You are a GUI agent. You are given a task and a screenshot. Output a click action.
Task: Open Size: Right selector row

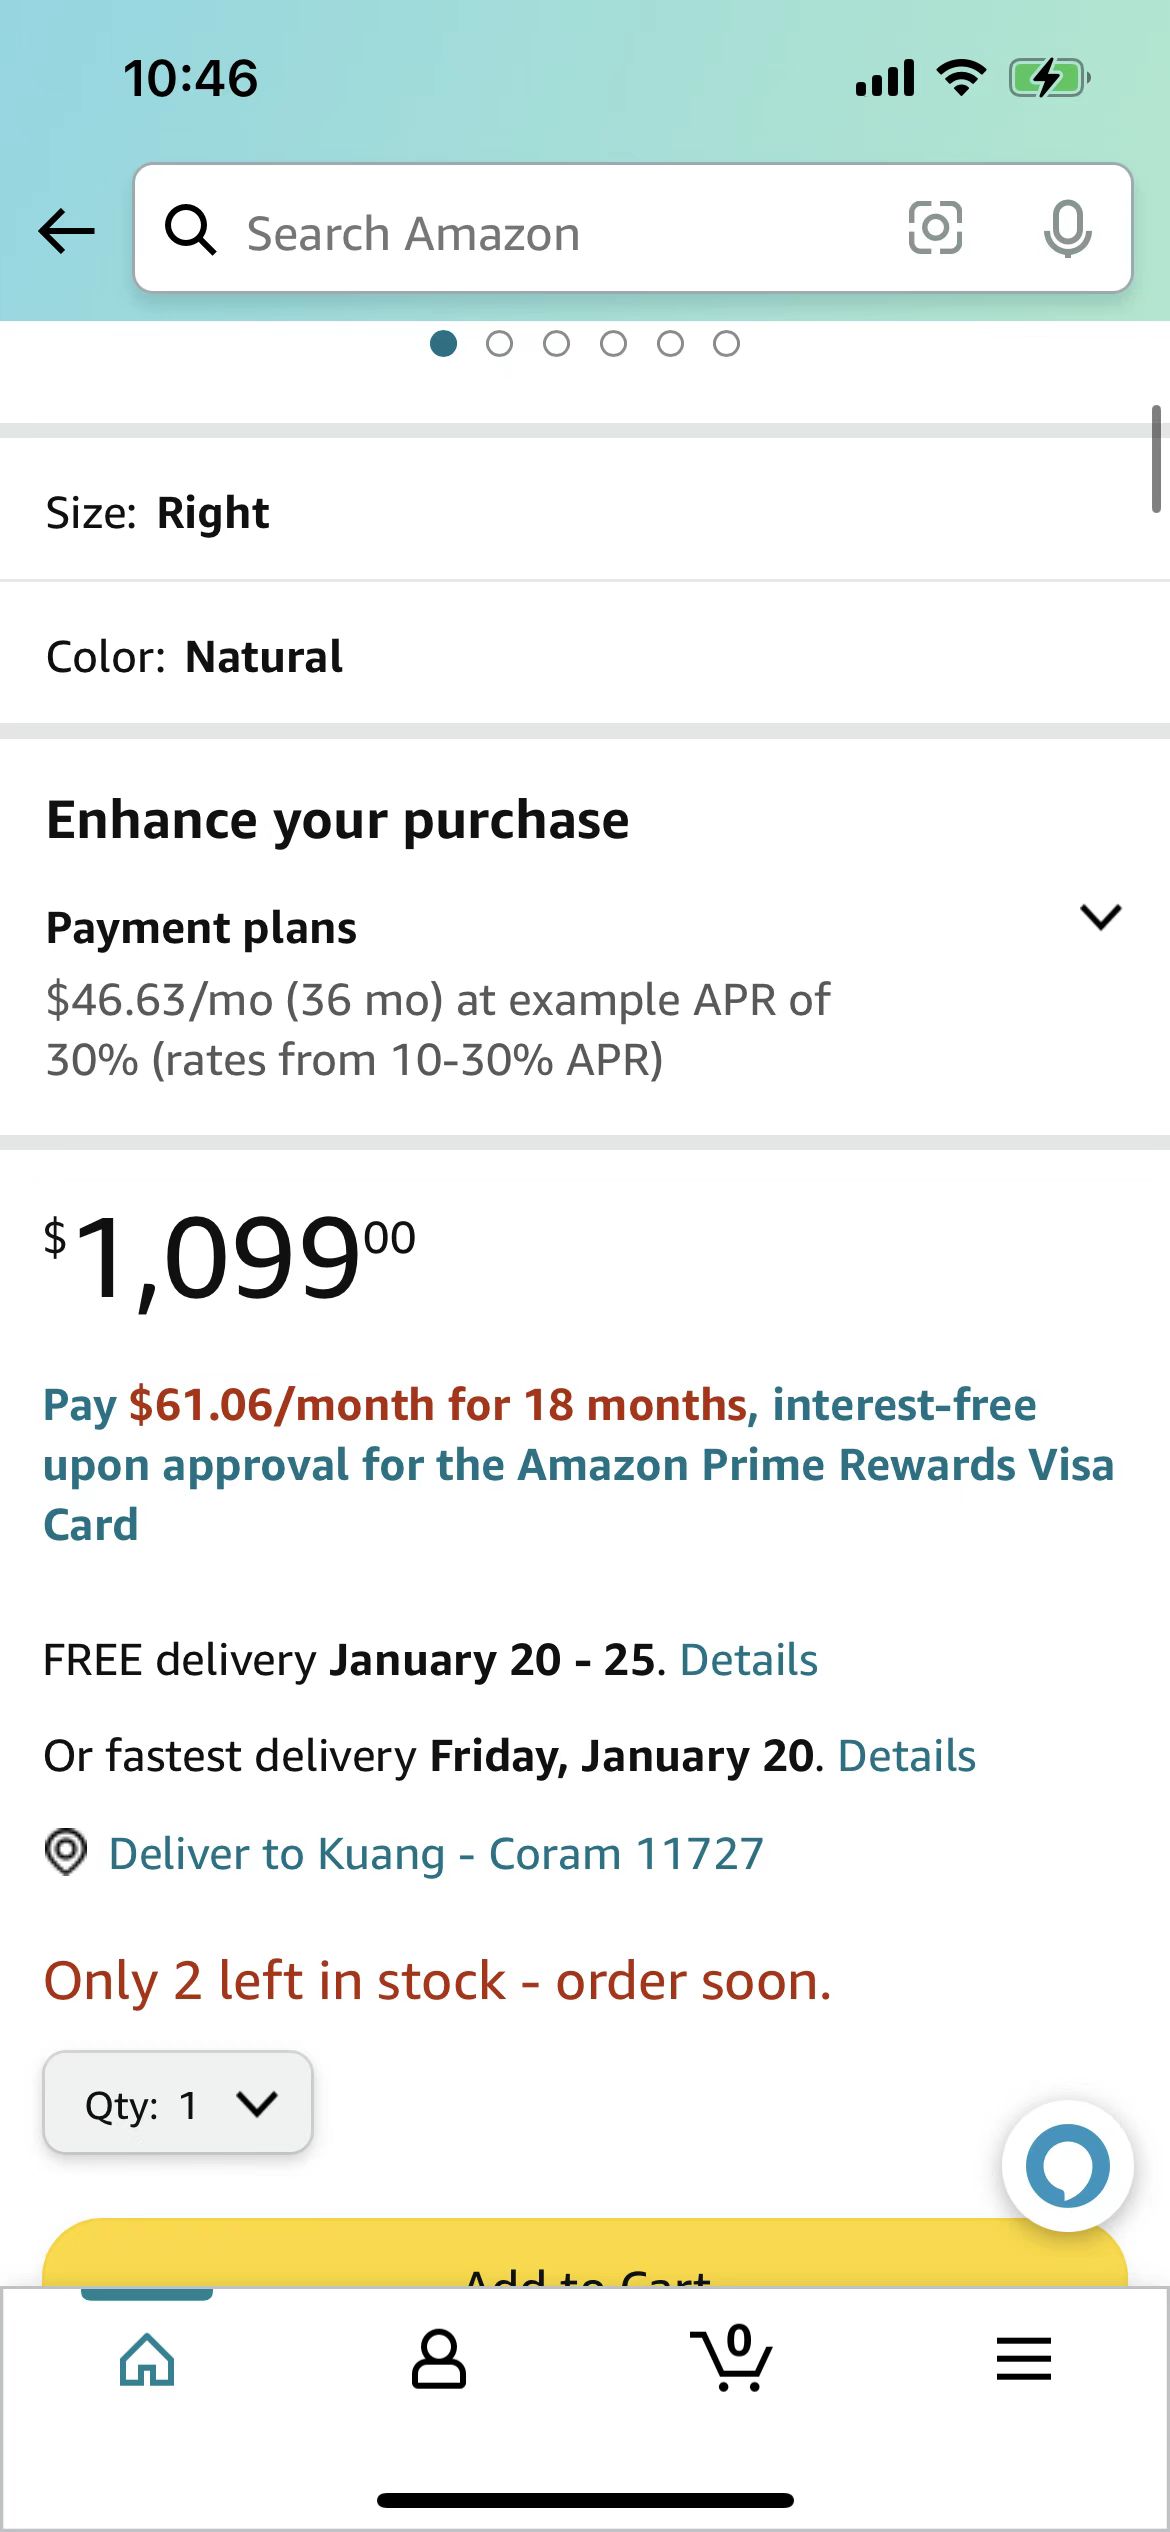(x=585, y=512)
